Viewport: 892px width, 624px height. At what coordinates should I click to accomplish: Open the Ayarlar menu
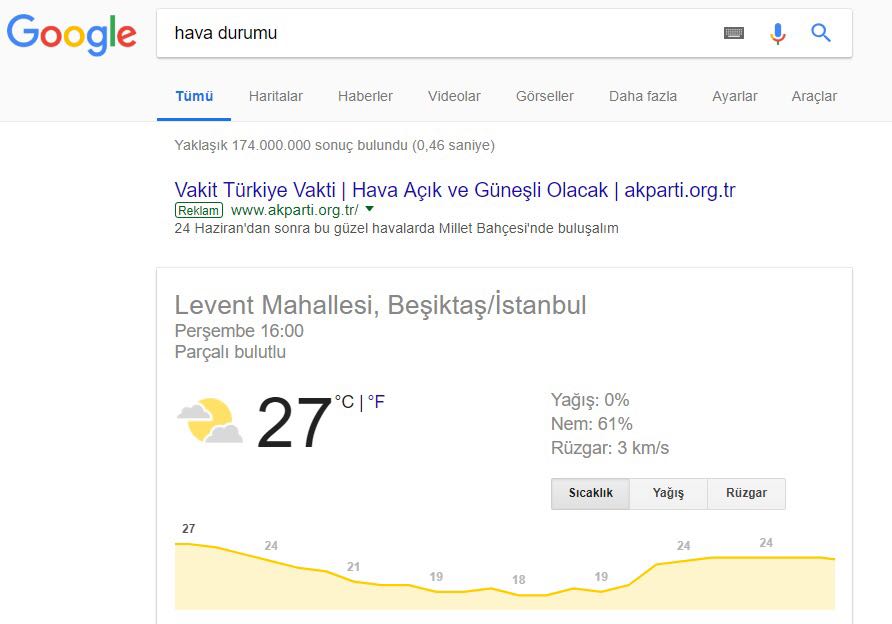tap(735, 96)
